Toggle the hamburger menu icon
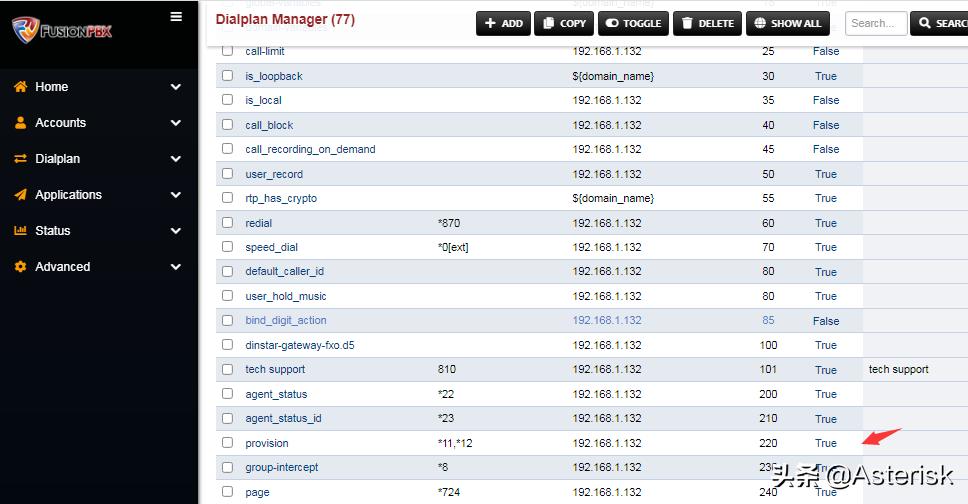The width and height of the screenshot is (968, 504). pos(176,17)
